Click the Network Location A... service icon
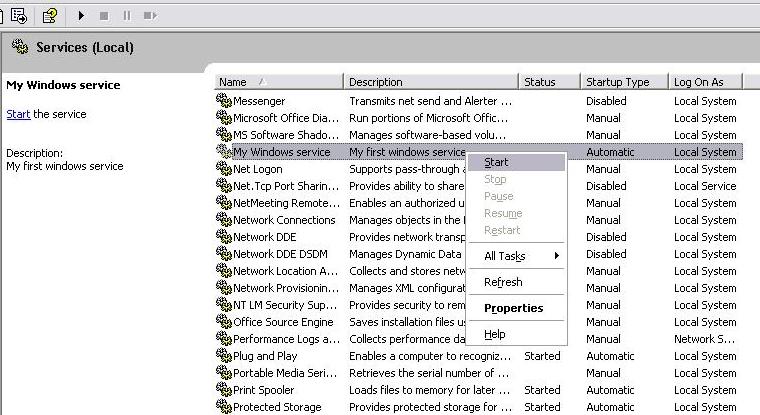Image resolution: width=760 pixels, height=415 pixels. point(223,270)
